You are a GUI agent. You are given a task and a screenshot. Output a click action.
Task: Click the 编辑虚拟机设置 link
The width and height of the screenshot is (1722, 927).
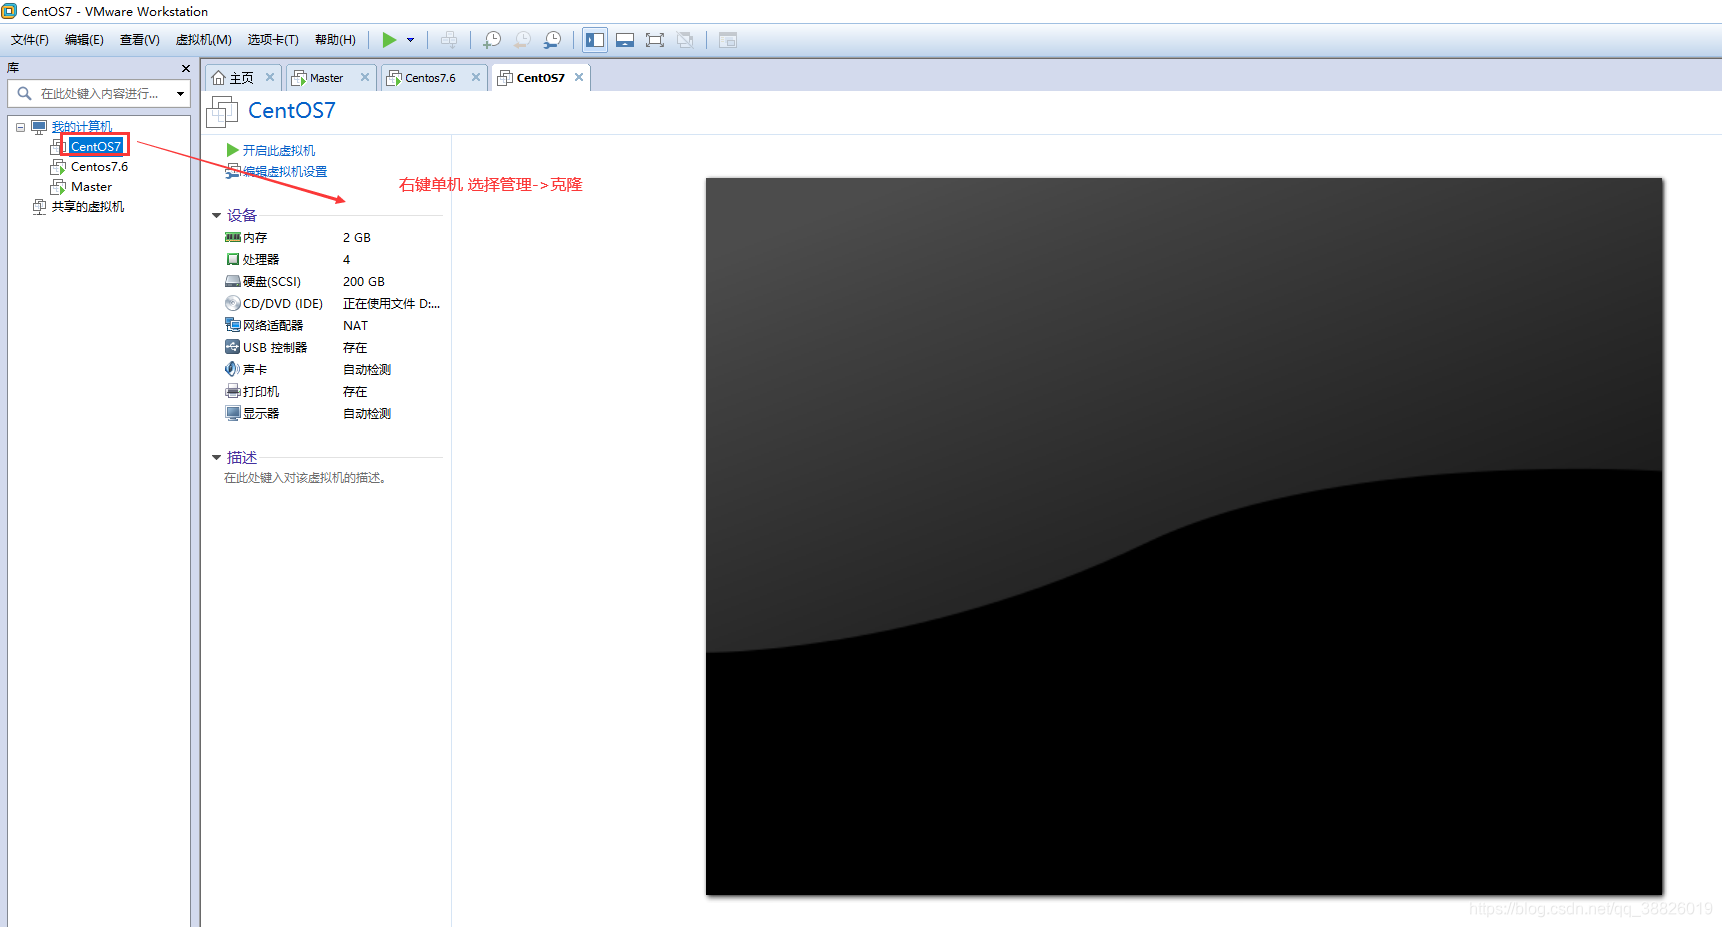pyautogui.click(x=285, y=171)
